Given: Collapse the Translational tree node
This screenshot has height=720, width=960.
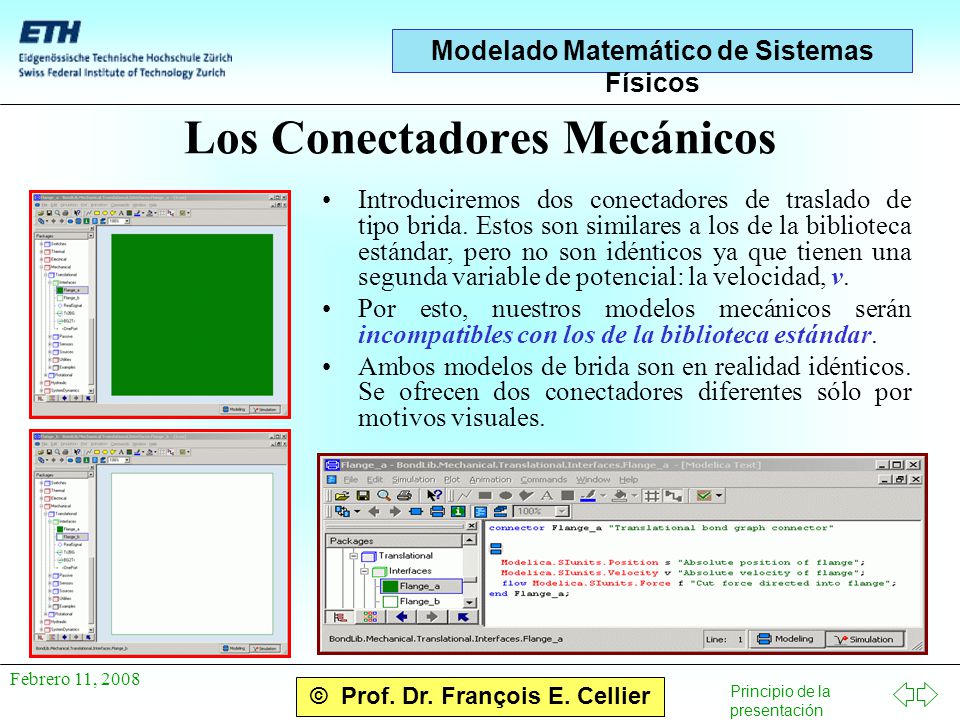Looking at the screenshot, I should [353, 556].
